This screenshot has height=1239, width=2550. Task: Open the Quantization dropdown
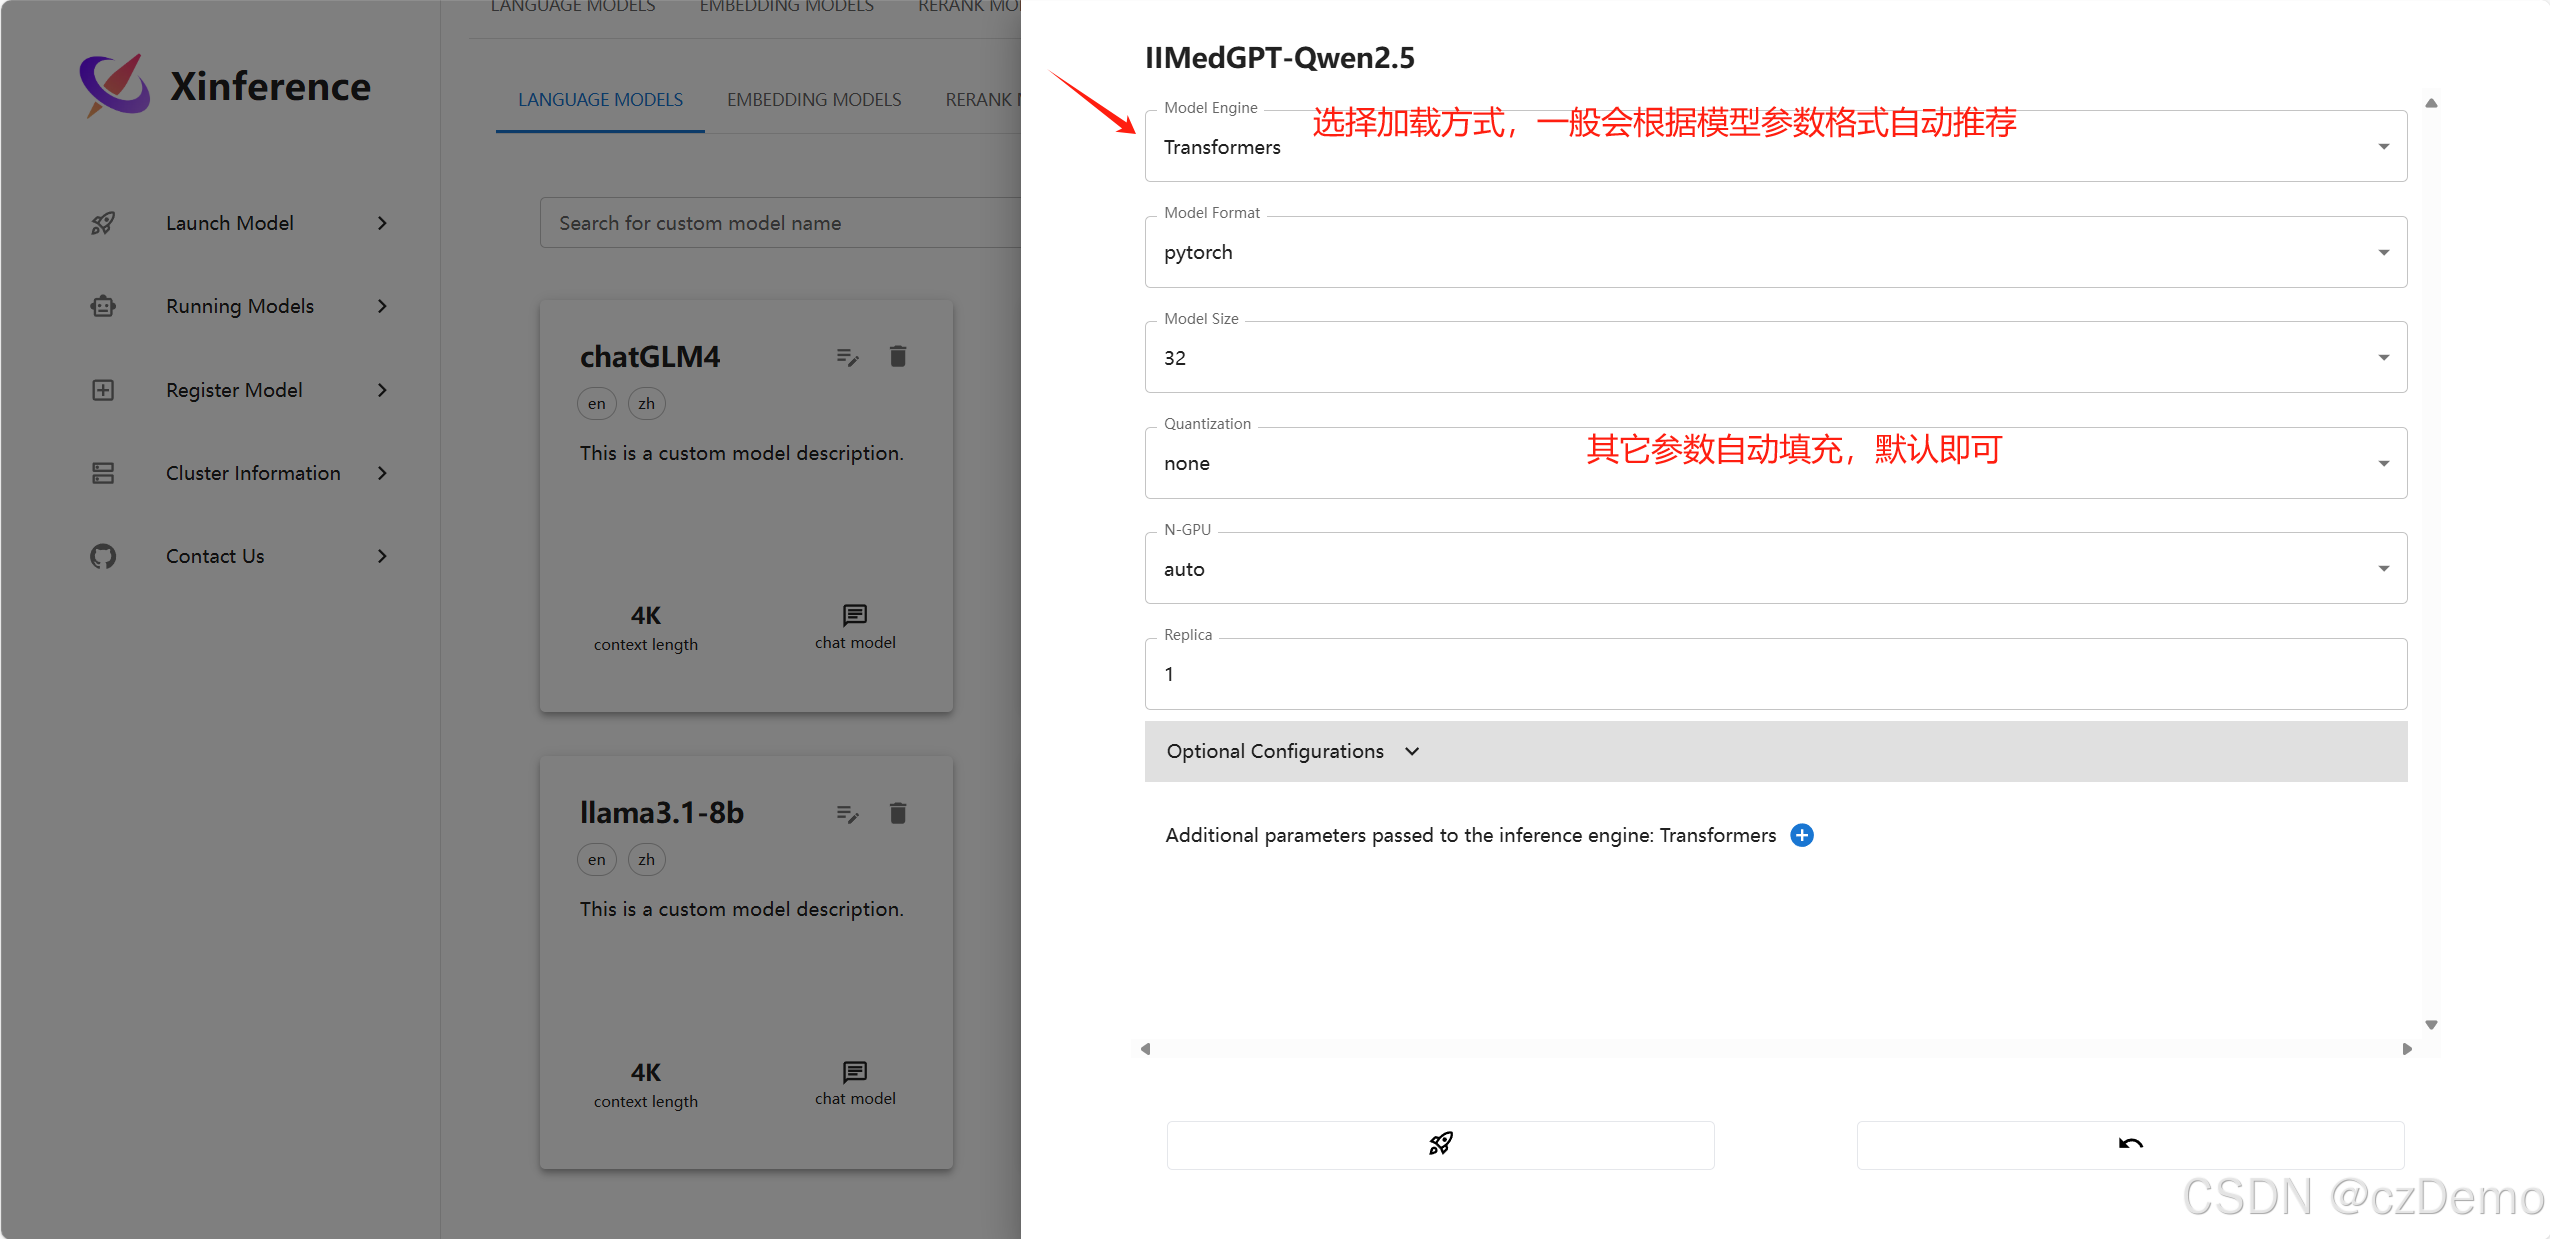coord(1775,463)
